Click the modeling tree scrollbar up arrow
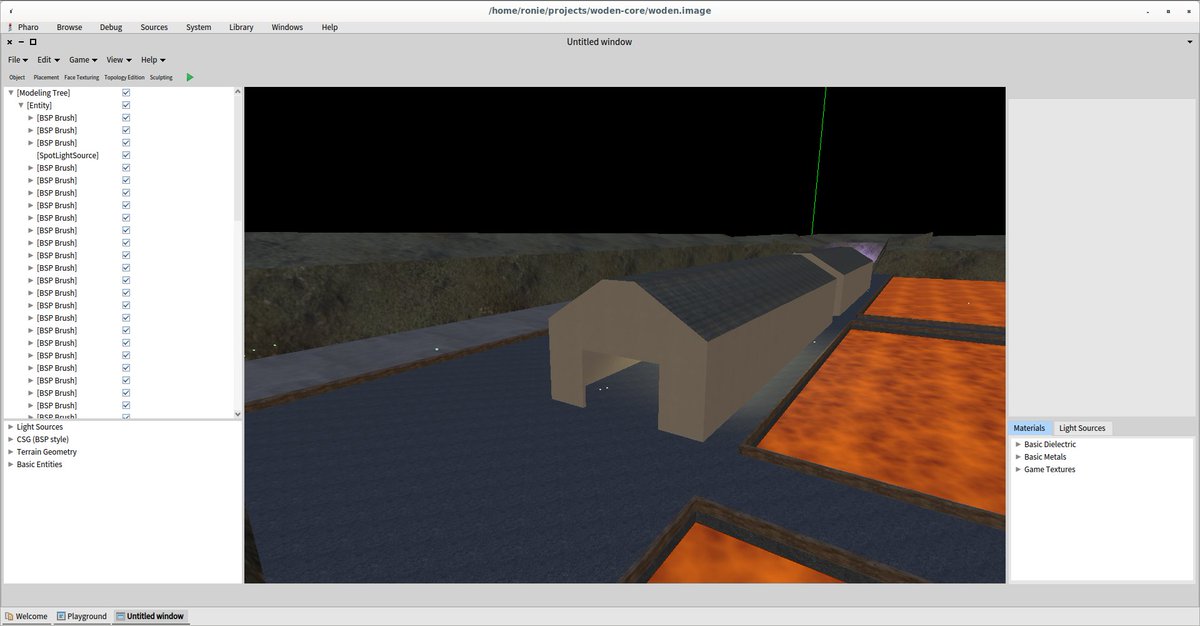Screen dimensions: 1200x626 (x=238, y=92)
